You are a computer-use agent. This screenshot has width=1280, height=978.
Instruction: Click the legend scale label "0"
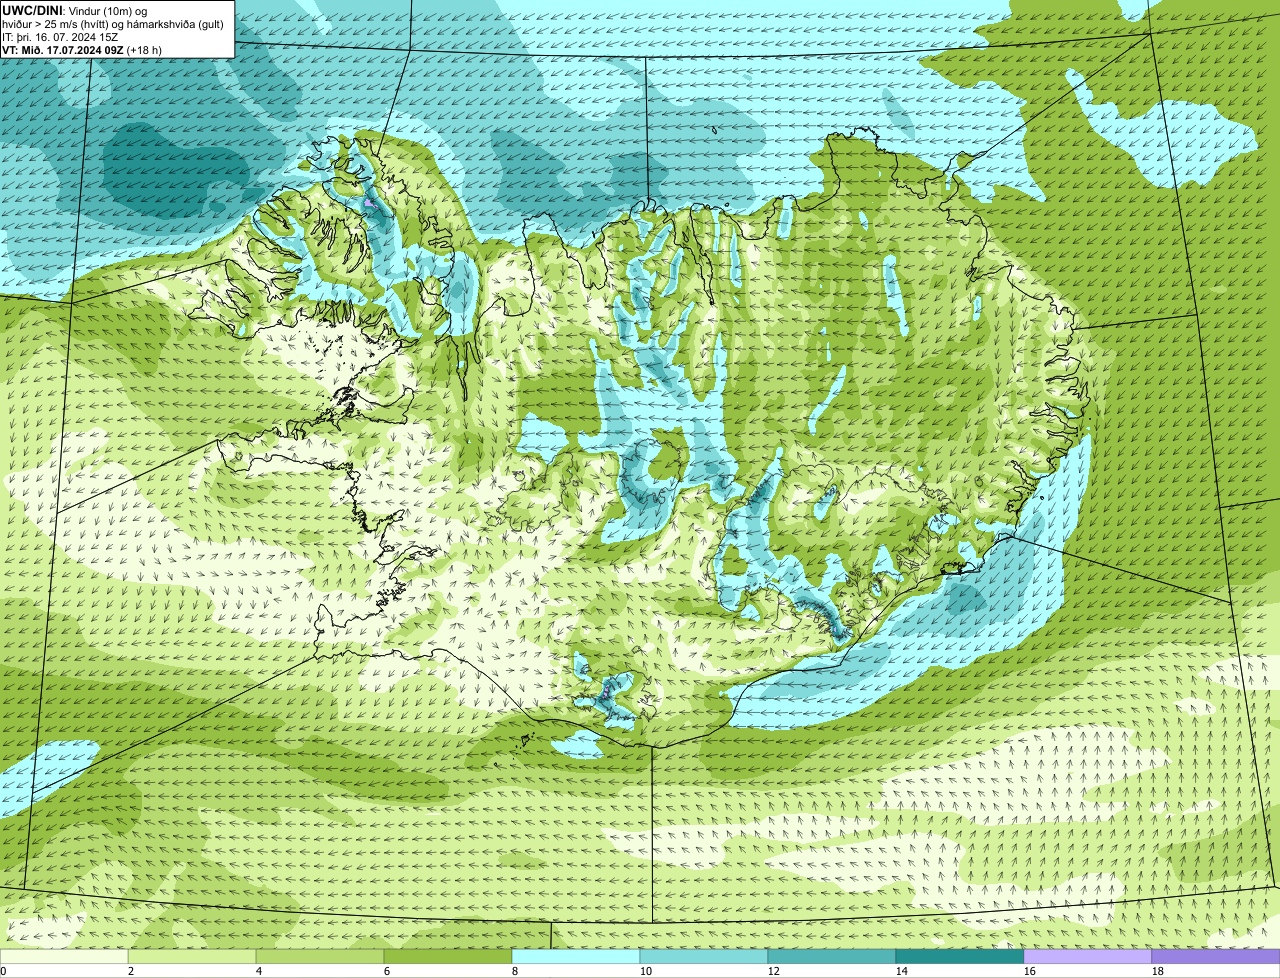pos(3,971)
